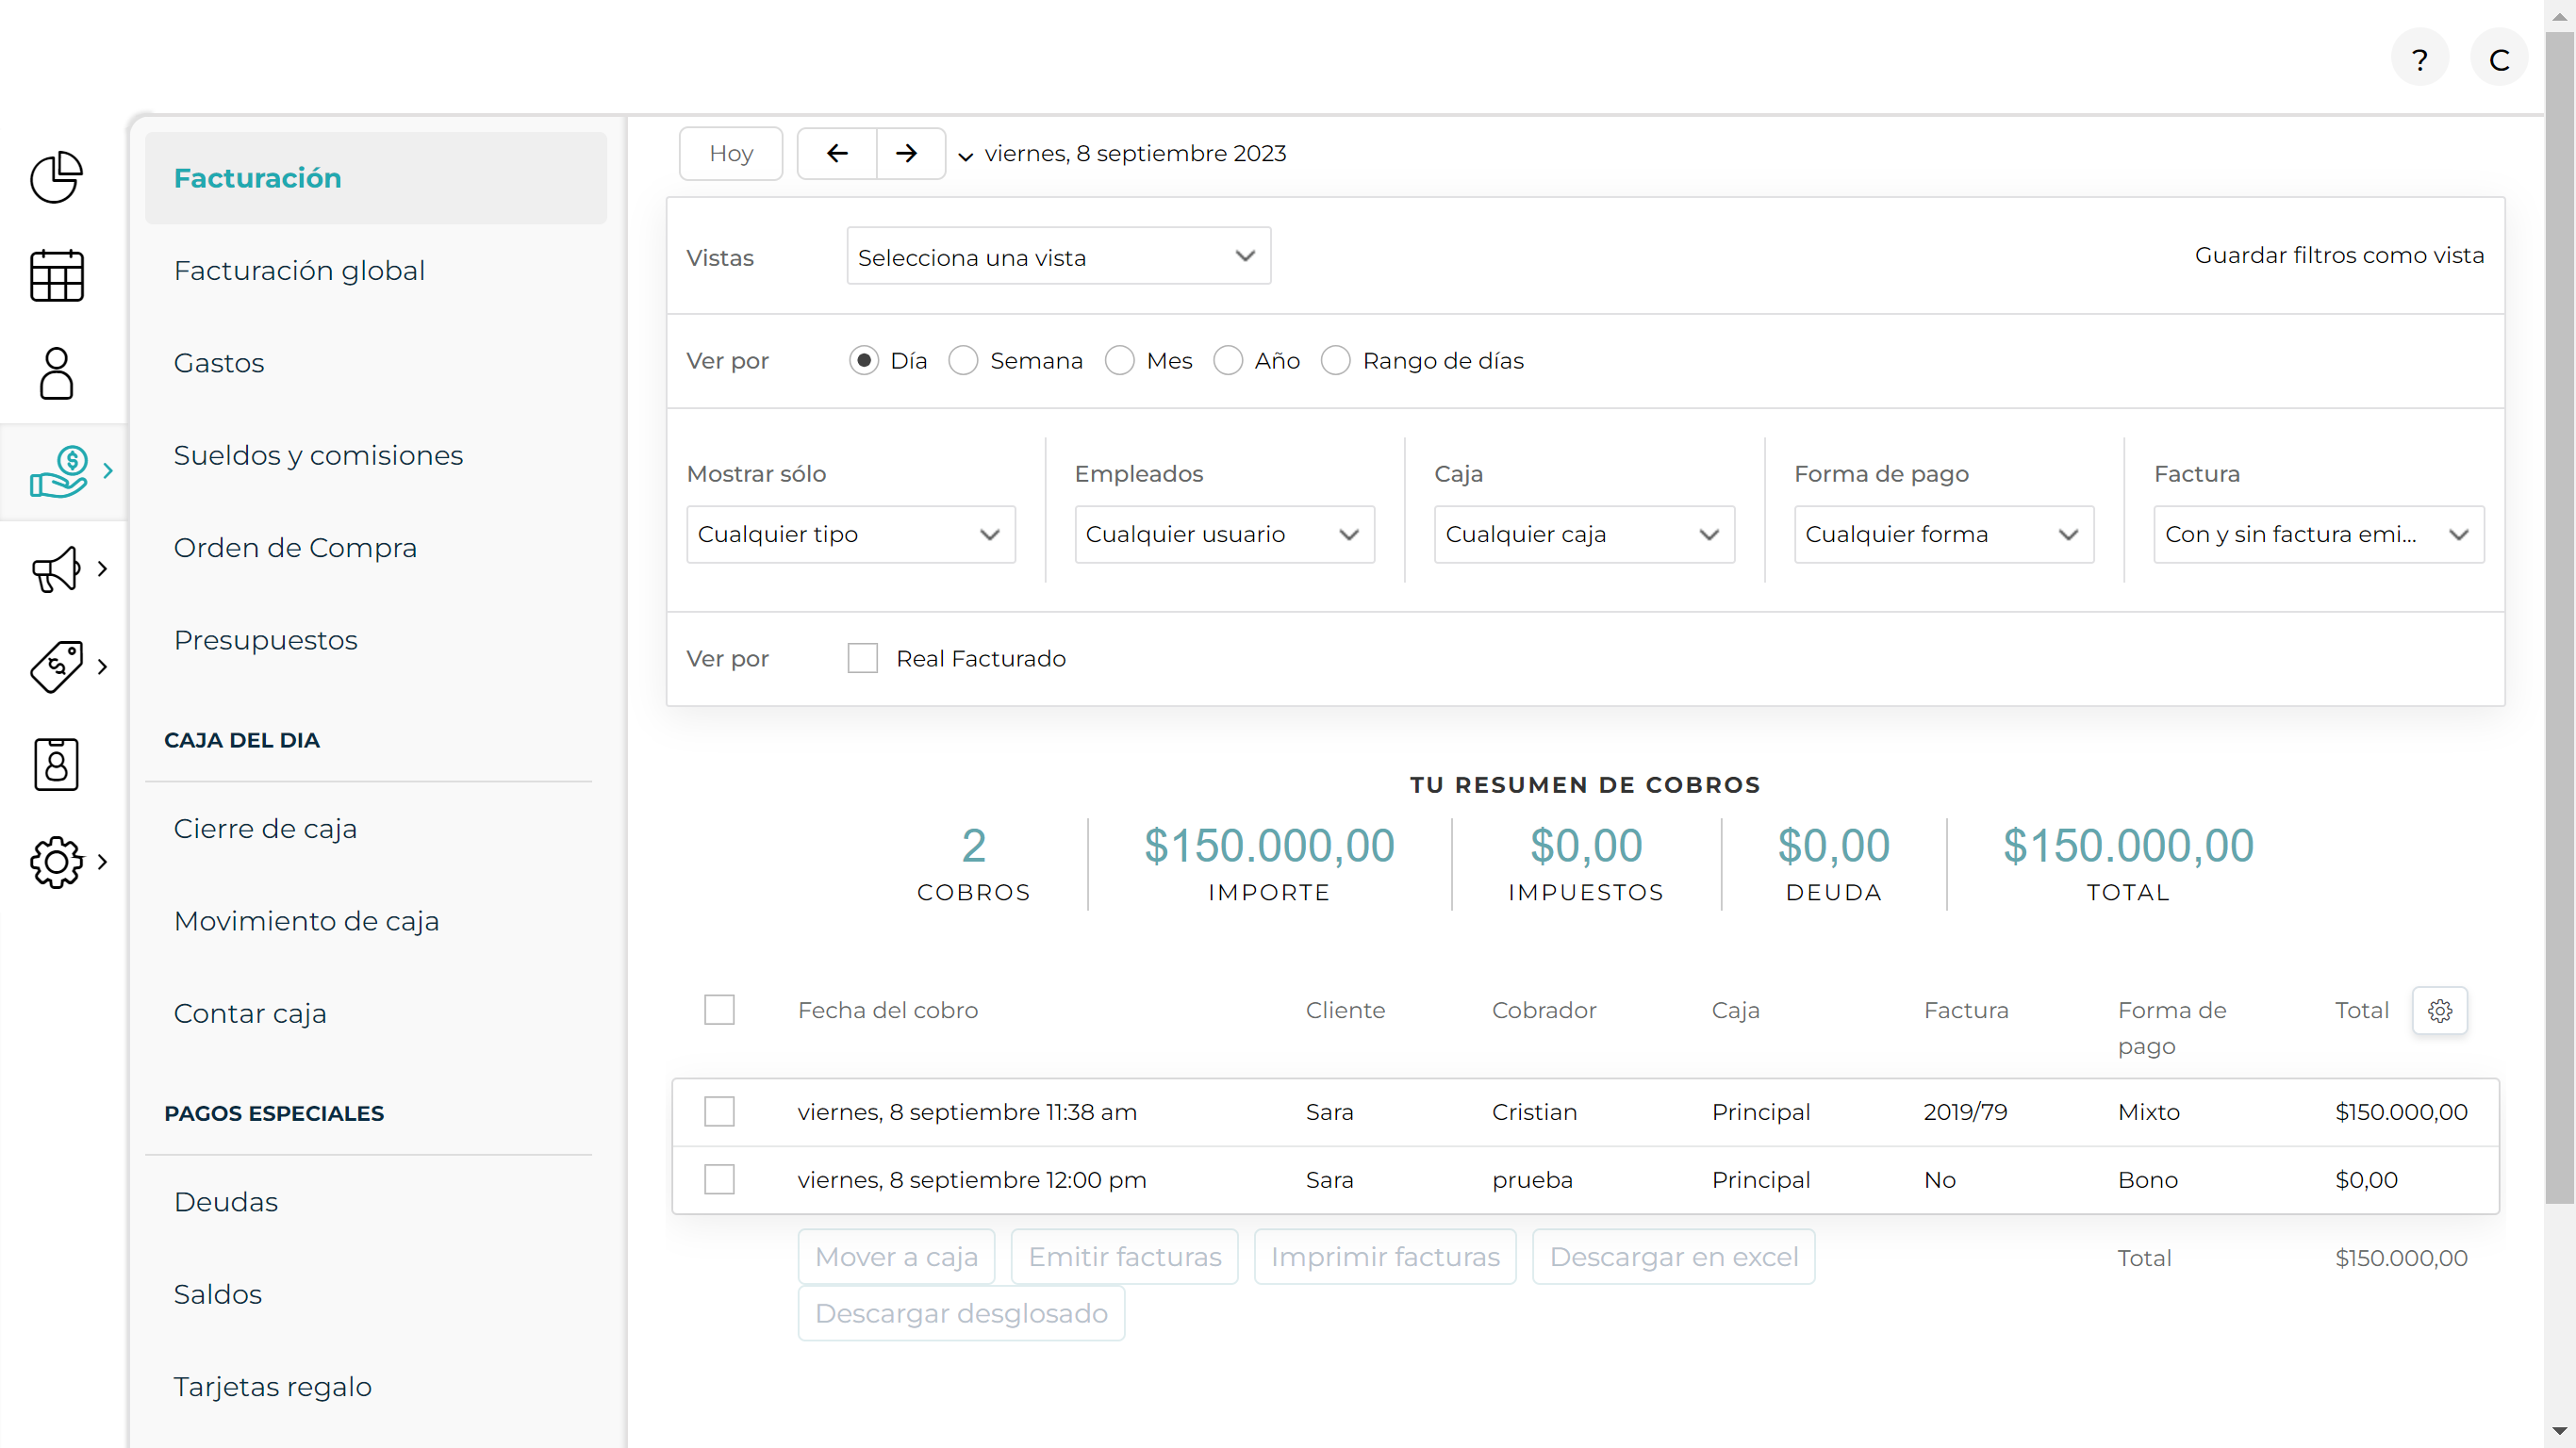Click the scrollbar down arrow
This screenshot has height=1448, width=2576.
pyautogui.click(x=2559, y=1432)
